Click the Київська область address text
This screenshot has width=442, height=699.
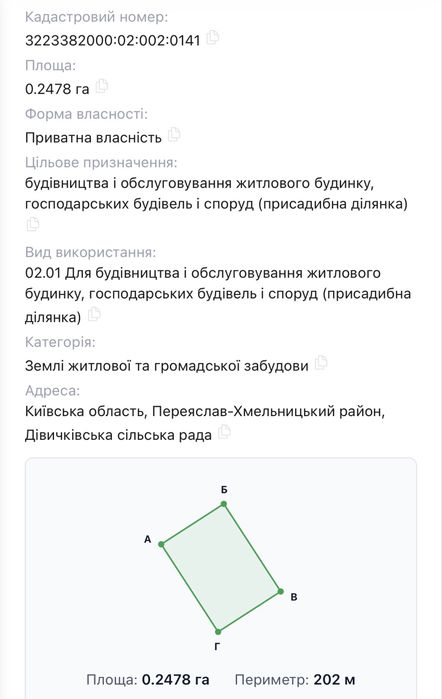click(x=86, y=411)
